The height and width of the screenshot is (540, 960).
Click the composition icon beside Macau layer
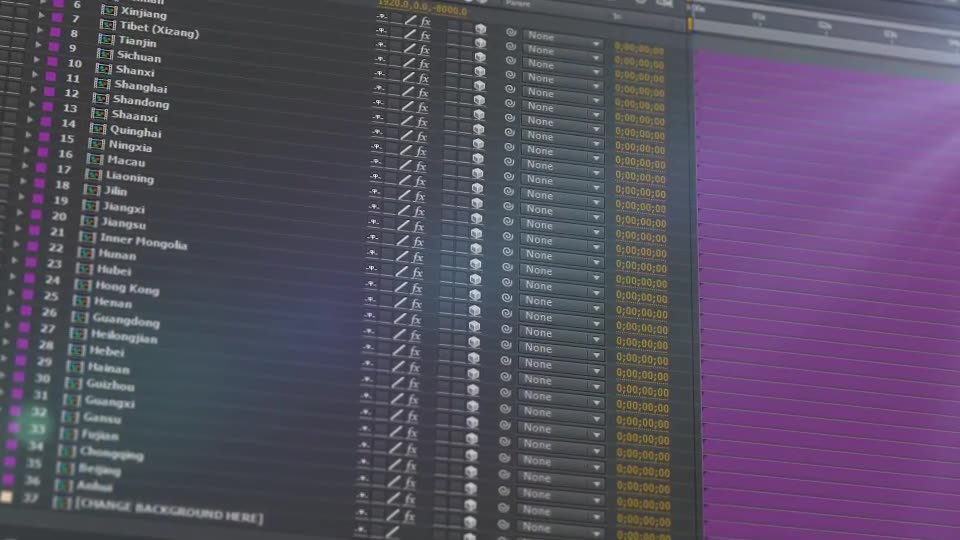pos(94,159)
